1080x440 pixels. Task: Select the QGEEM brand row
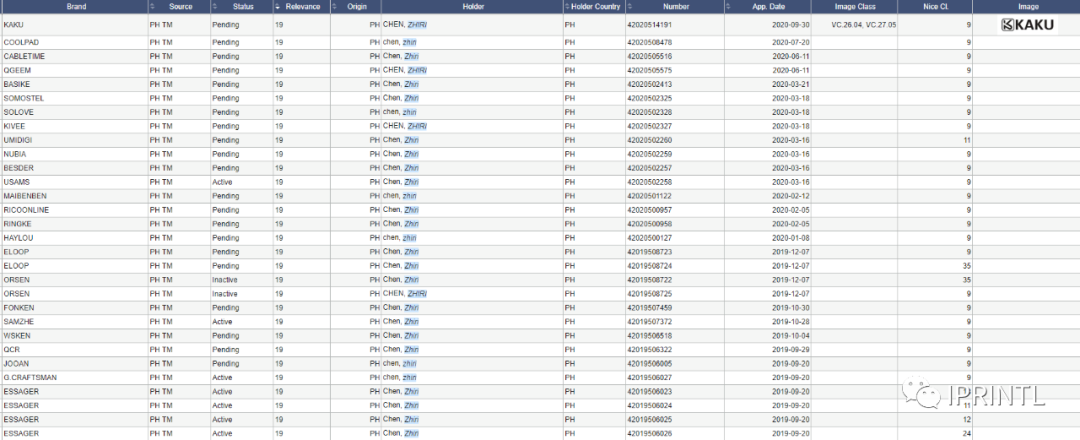tap(540, 70)
